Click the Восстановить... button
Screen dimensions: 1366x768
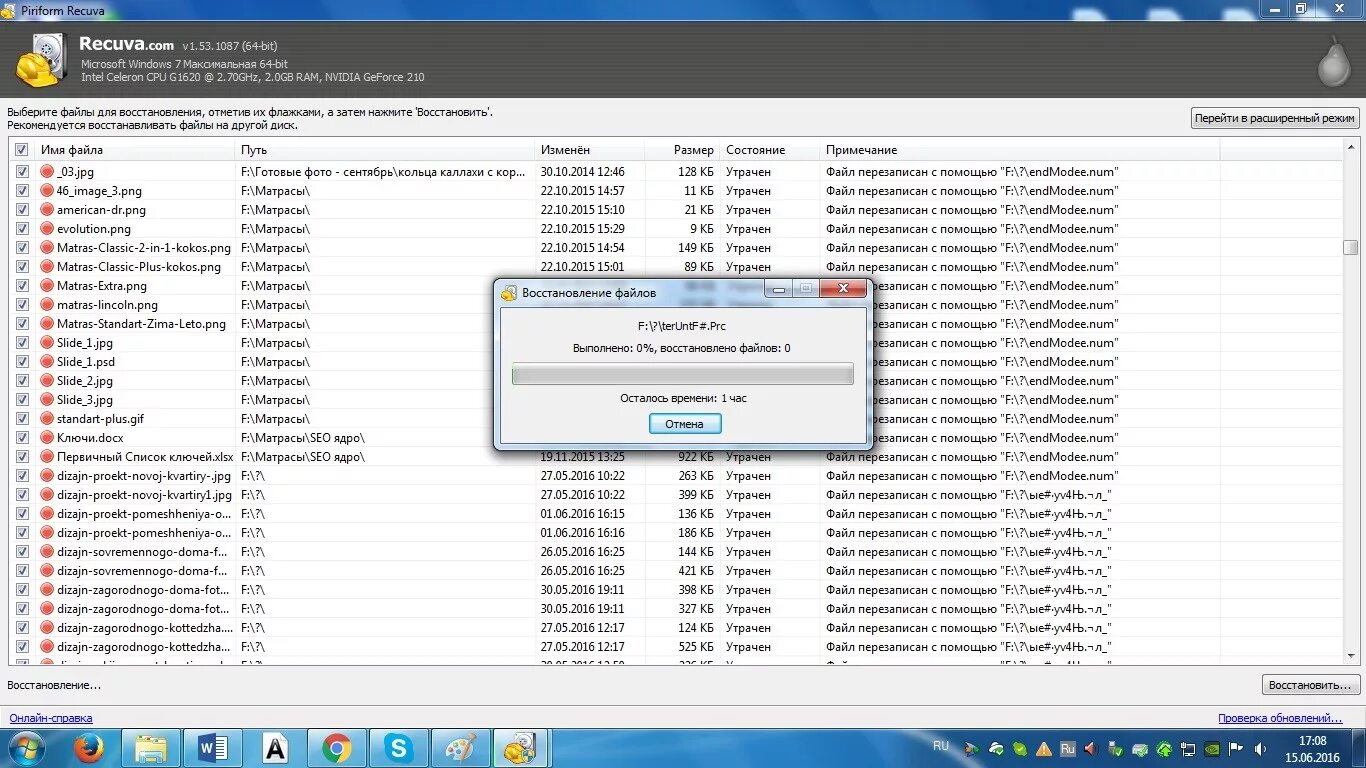(1311, 685)
